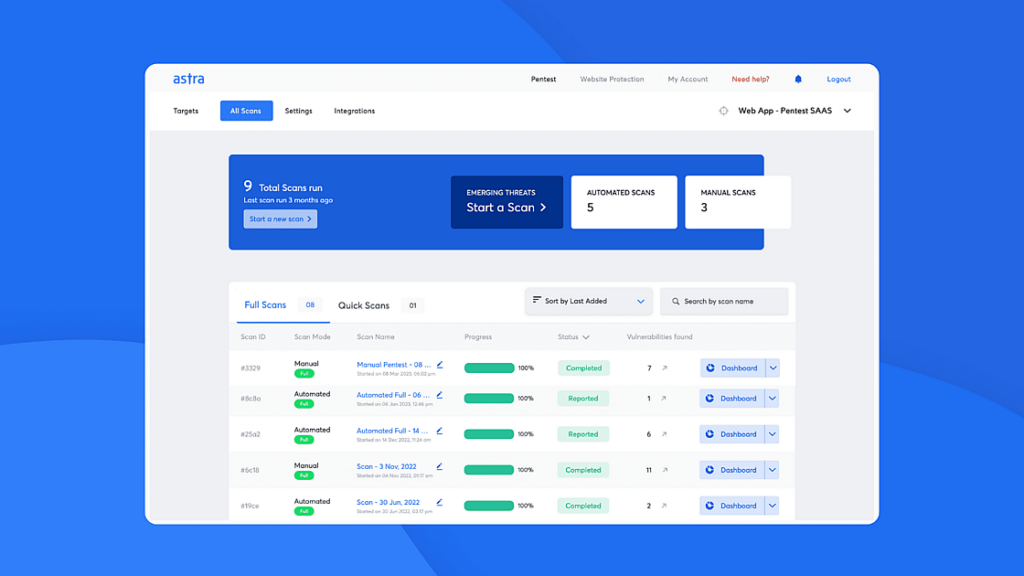The height and width of the screenshot is (576, 1024).
Task: Click the Manual Scans card
Action: (x=738, y=202)
